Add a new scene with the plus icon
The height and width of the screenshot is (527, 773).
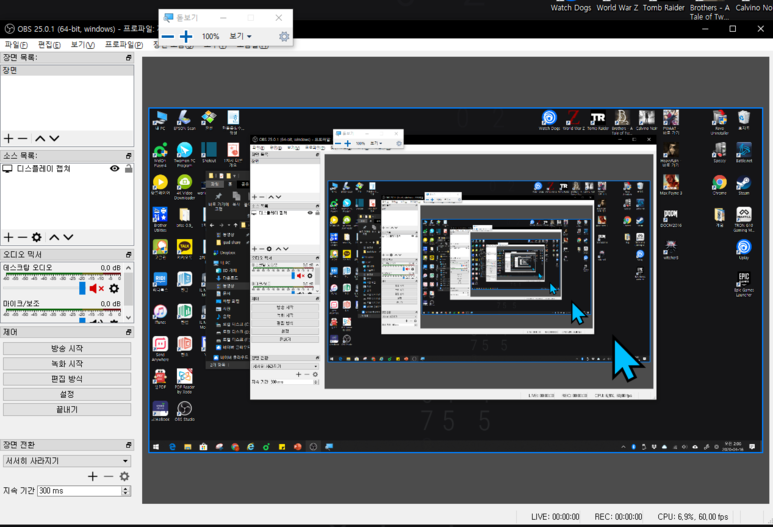tap(8, 139)
